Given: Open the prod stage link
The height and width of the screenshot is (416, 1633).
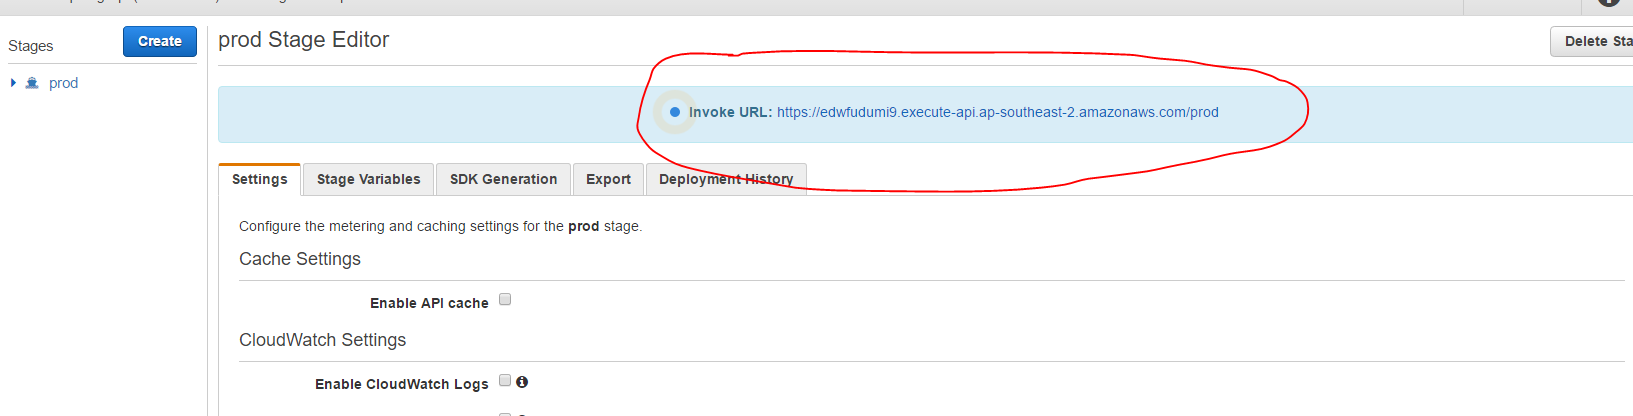Looking at the screenshot, I should coord(63,83).
